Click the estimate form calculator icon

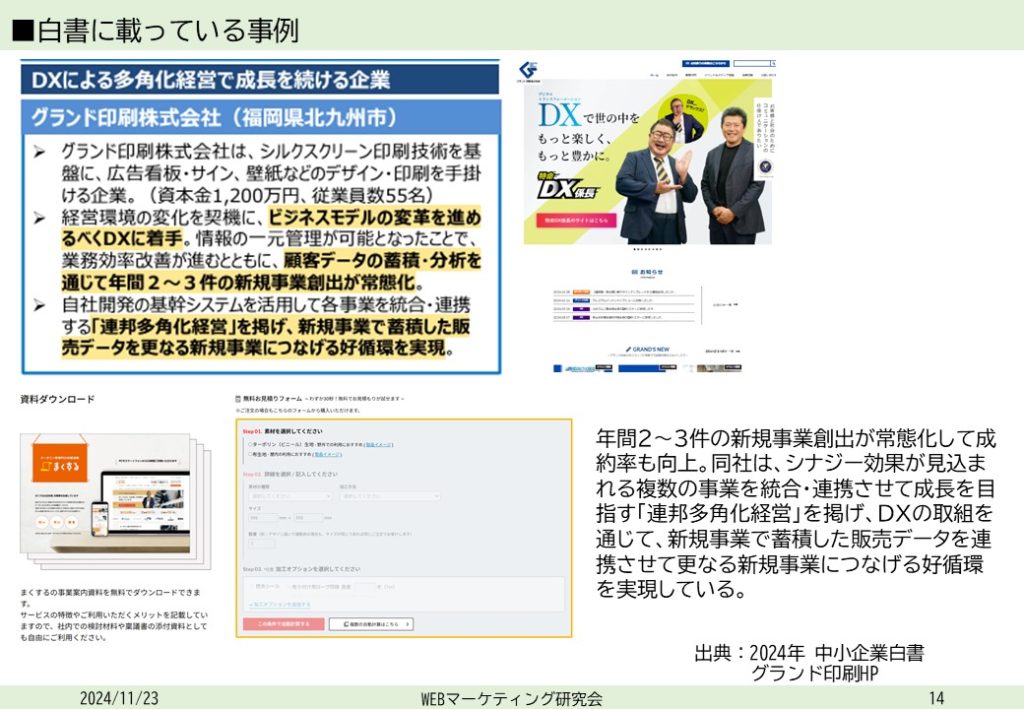(237, 397)
